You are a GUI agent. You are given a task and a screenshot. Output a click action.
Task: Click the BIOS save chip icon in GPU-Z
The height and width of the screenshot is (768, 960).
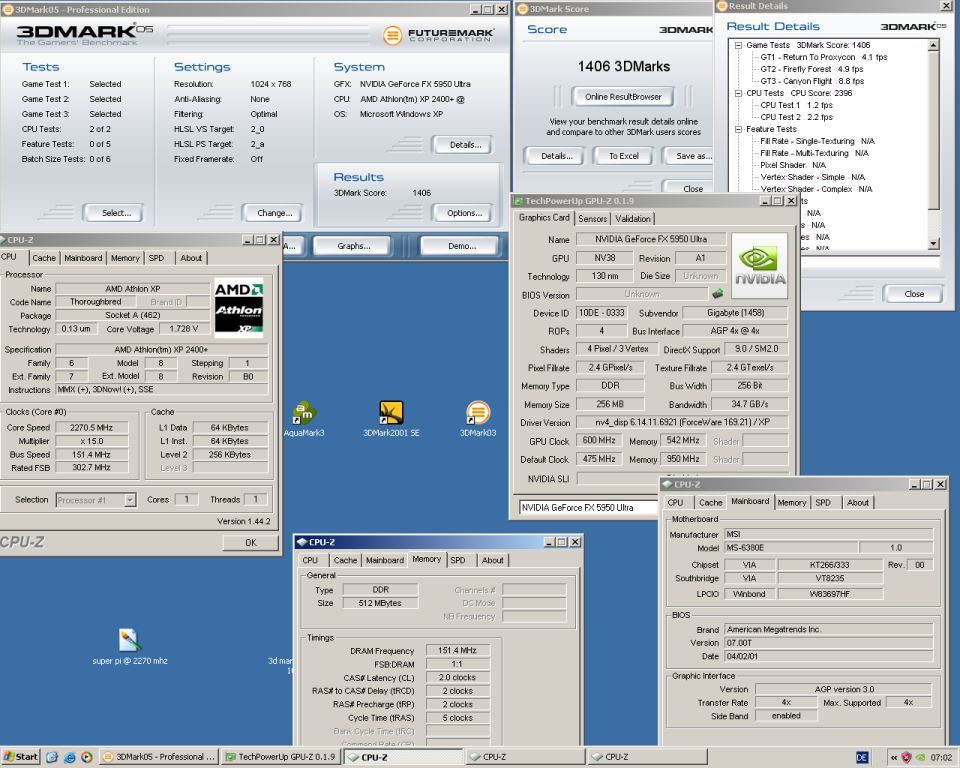tap(718, 294)
